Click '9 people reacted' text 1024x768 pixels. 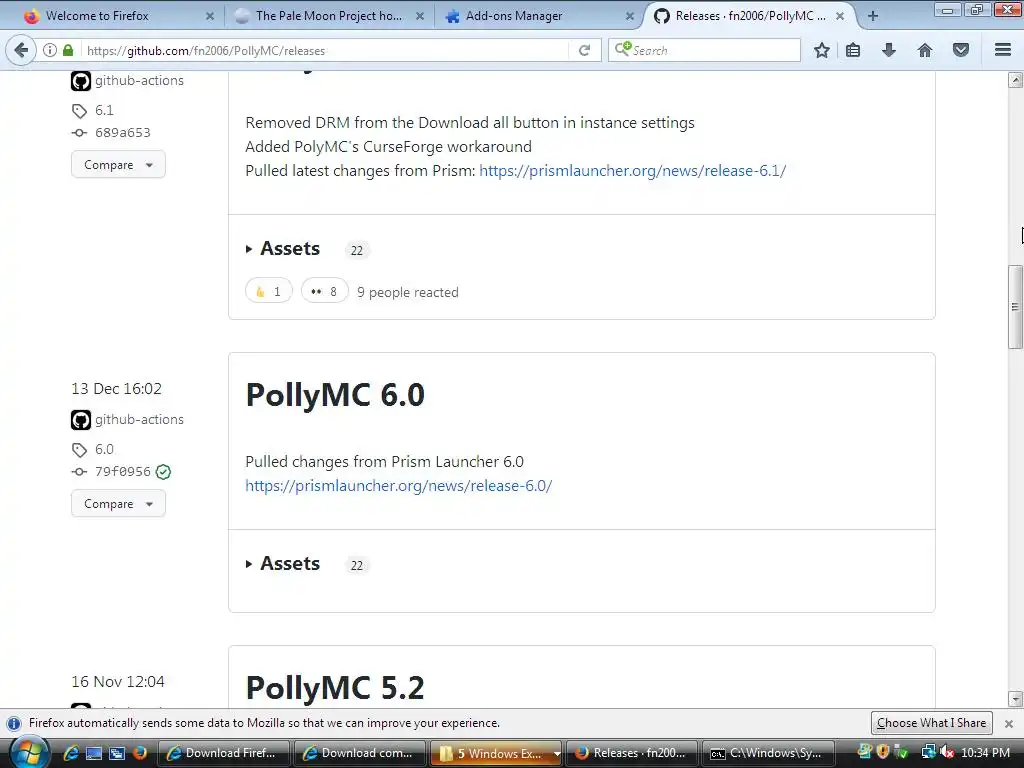point(408,292)
